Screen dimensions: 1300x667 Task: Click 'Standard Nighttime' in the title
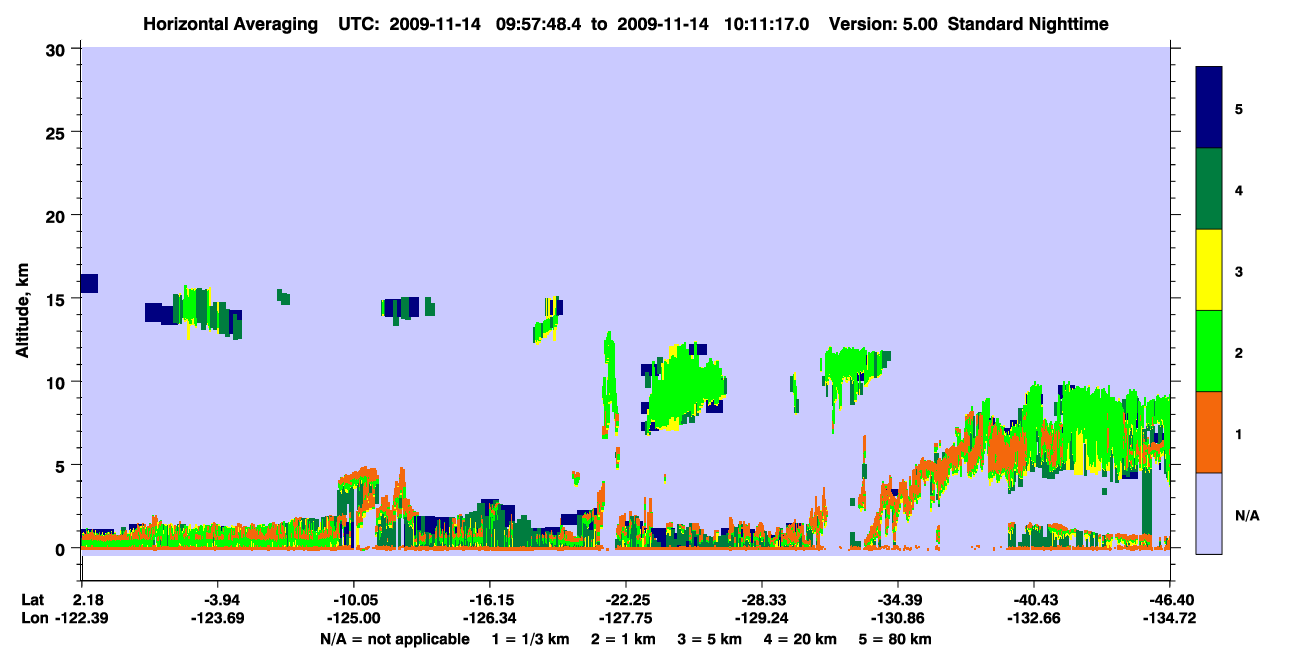click(x=1028, y=23)
